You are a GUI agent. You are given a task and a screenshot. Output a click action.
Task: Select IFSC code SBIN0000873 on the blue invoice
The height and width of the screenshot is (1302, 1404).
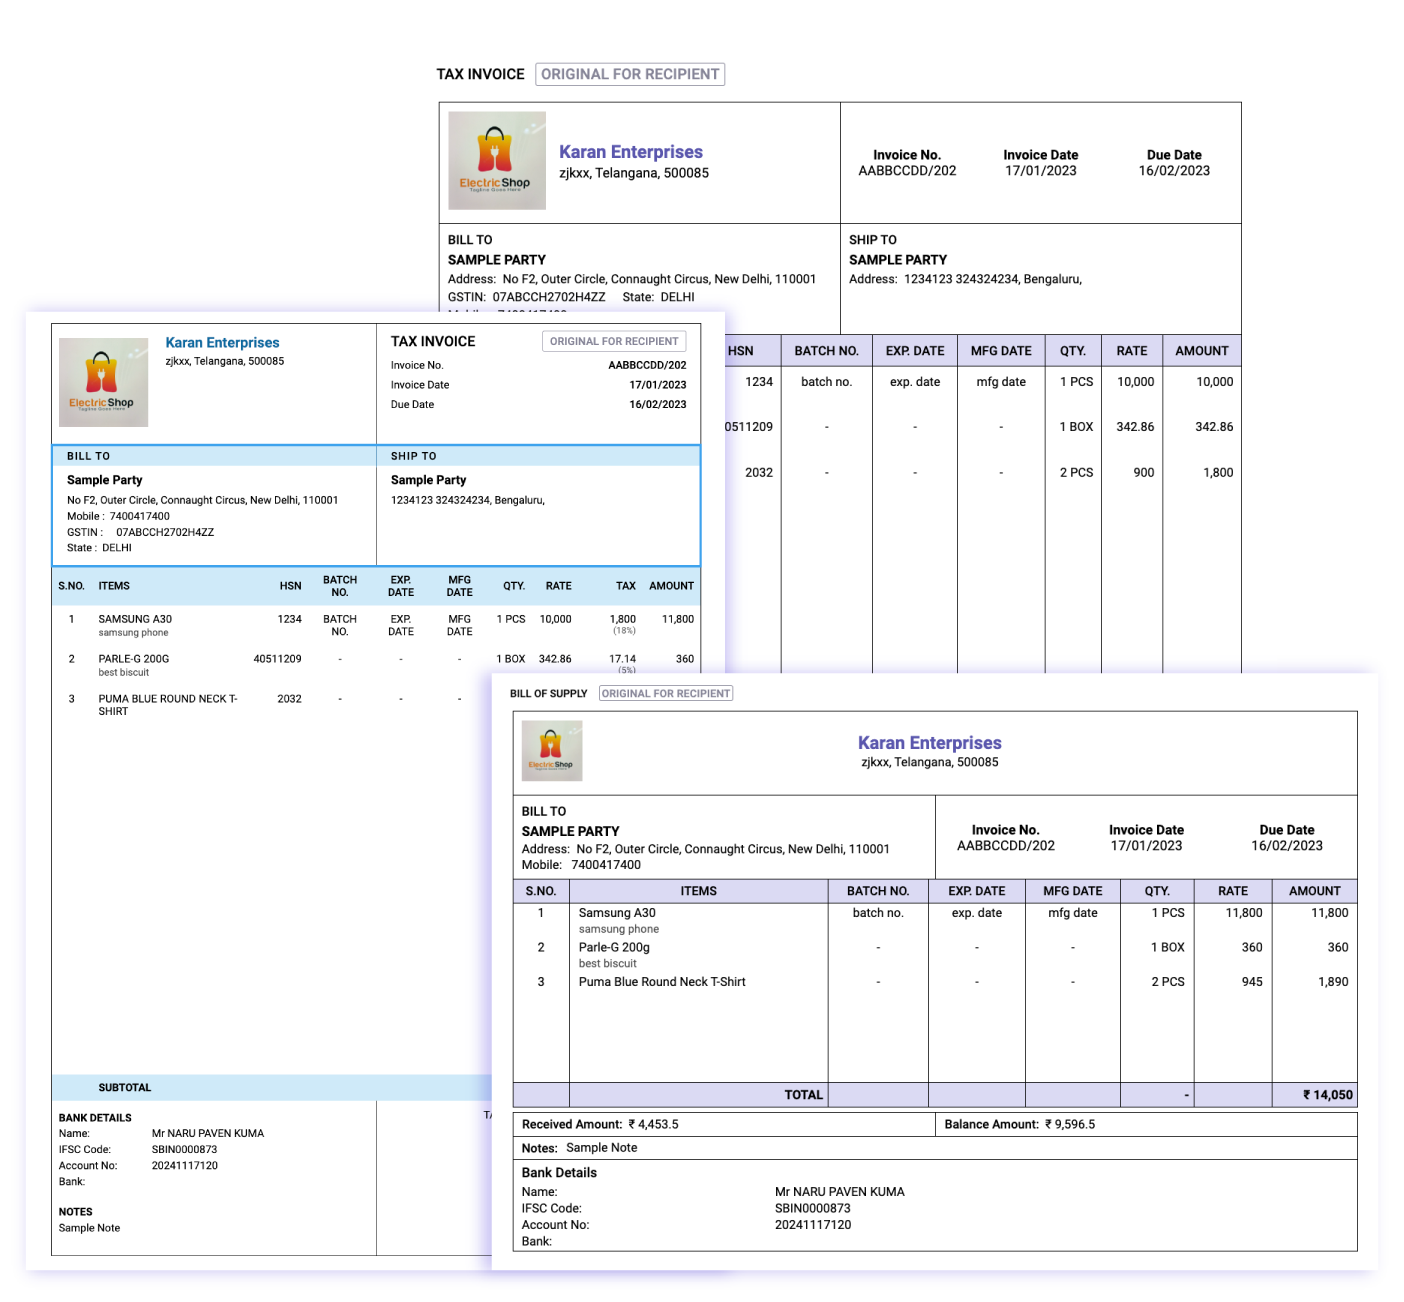point(185,1150)
